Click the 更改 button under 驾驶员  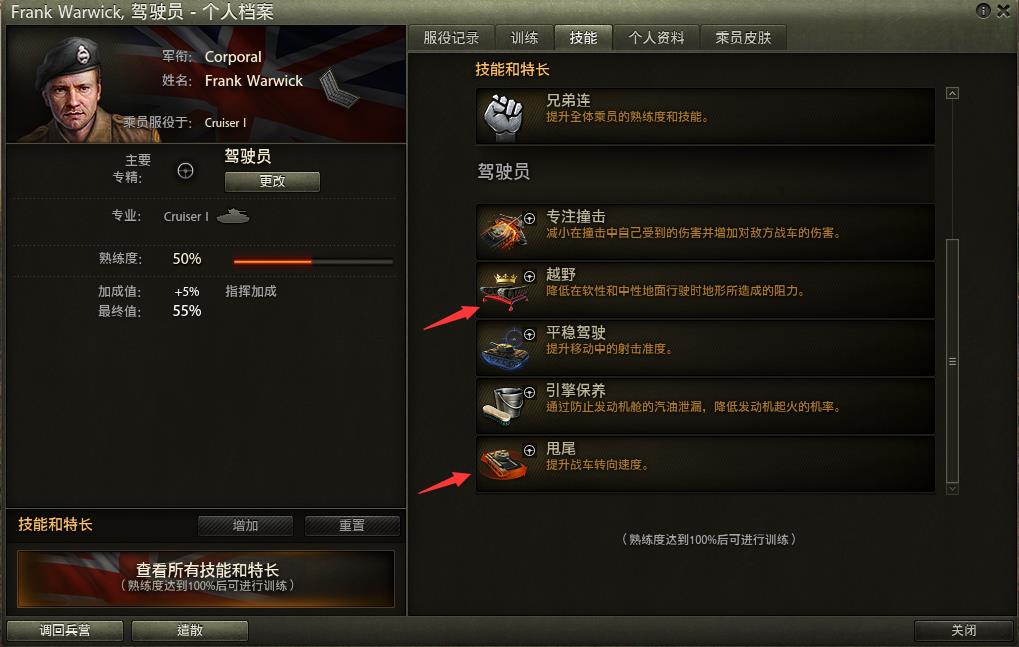click(272, 181)
